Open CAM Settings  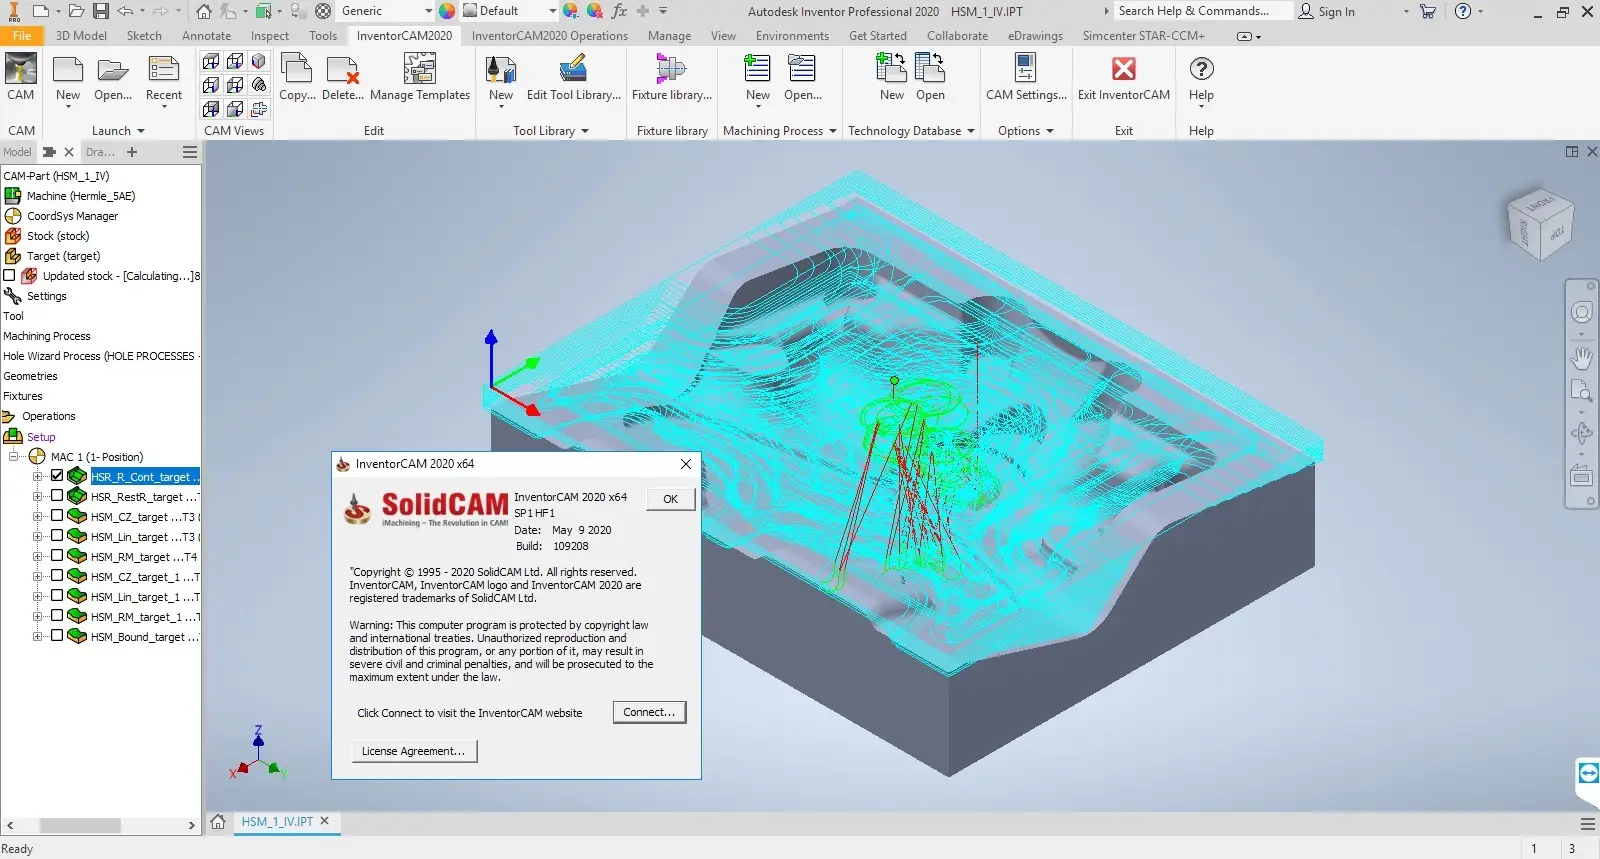[1027, 78]
